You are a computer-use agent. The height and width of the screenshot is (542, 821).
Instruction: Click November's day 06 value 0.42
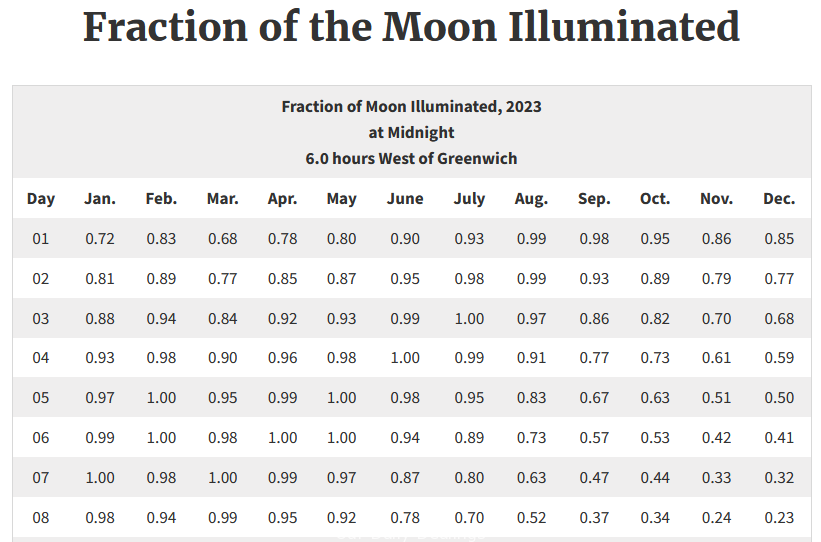(x=717, y=437)
